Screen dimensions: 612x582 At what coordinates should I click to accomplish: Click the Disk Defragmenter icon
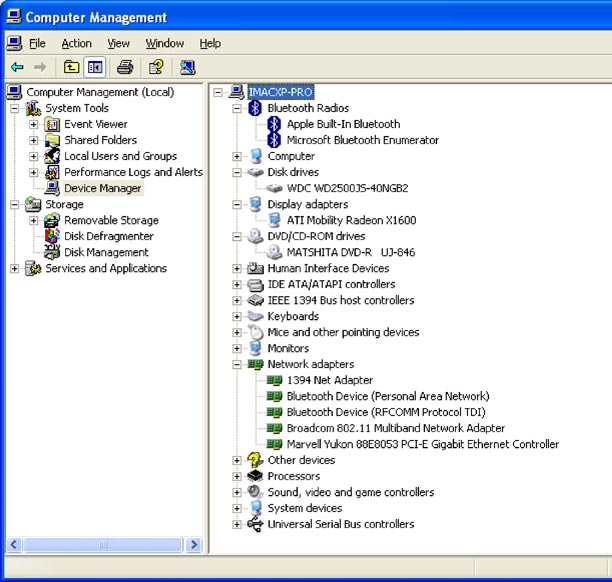(x=52, y=236)
